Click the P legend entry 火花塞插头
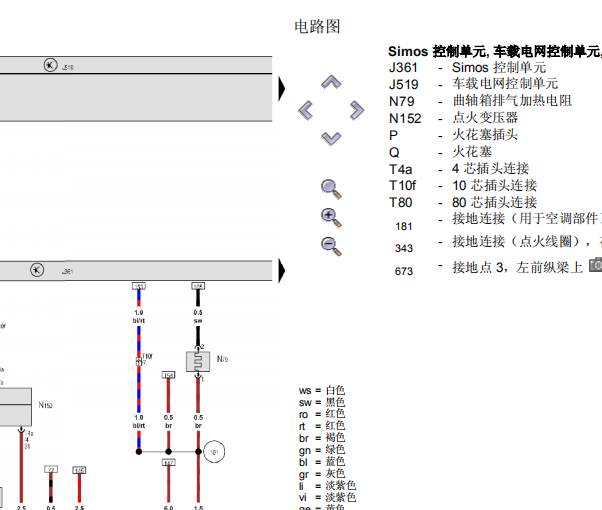This screenshot has height=510, width=602. 453,135
